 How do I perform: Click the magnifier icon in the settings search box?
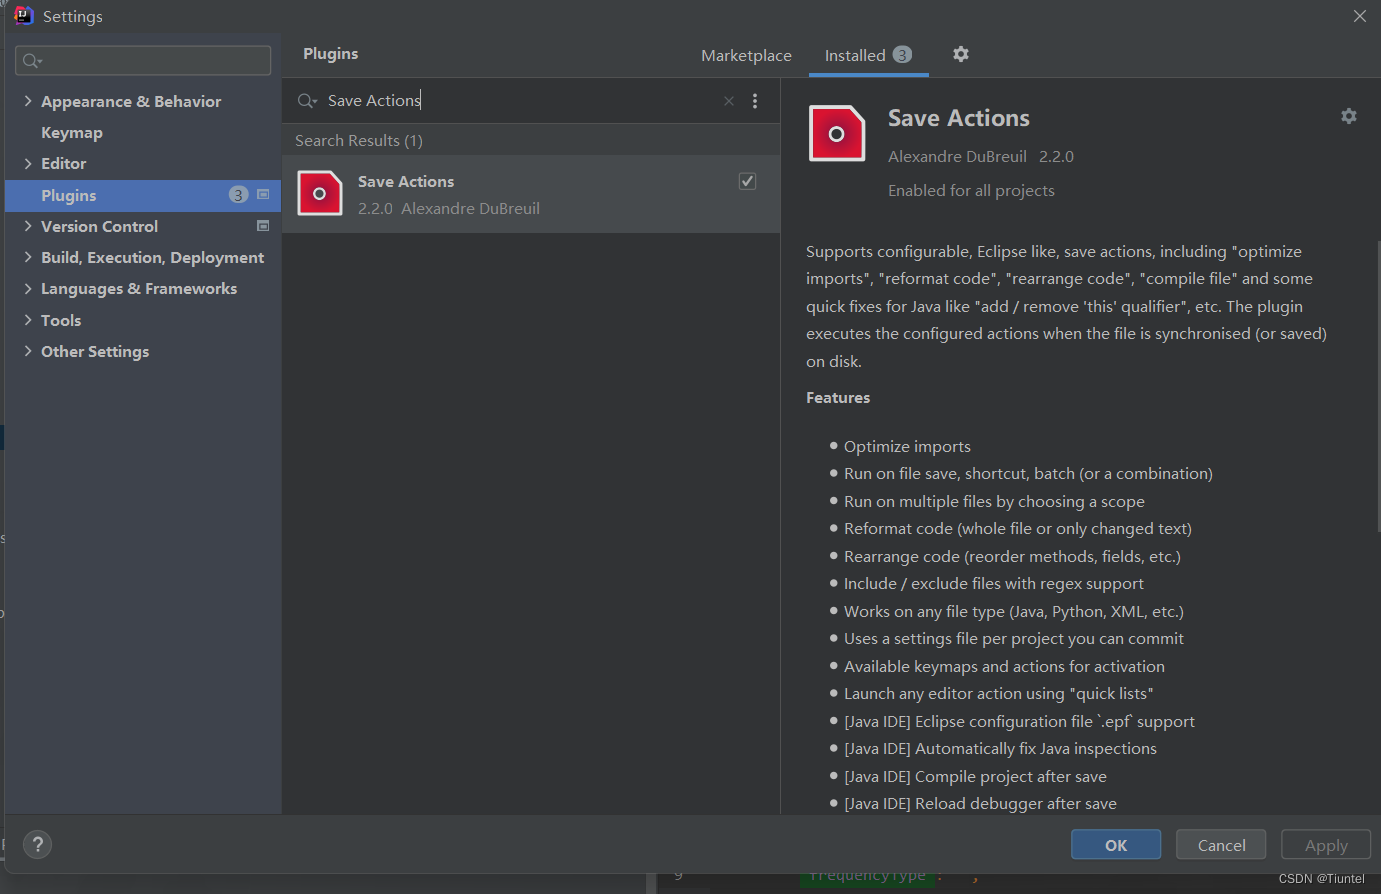click(32, 61)
